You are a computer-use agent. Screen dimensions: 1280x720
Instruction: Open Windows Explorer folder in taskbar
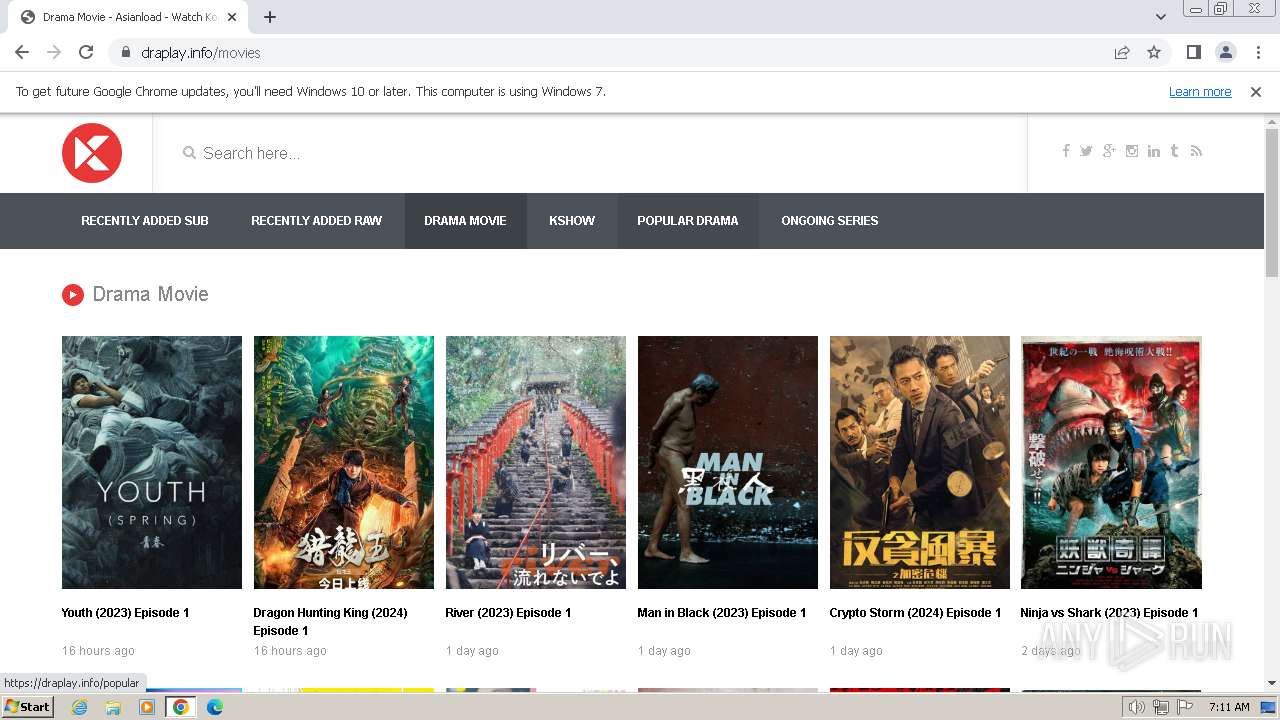point(113,707)
